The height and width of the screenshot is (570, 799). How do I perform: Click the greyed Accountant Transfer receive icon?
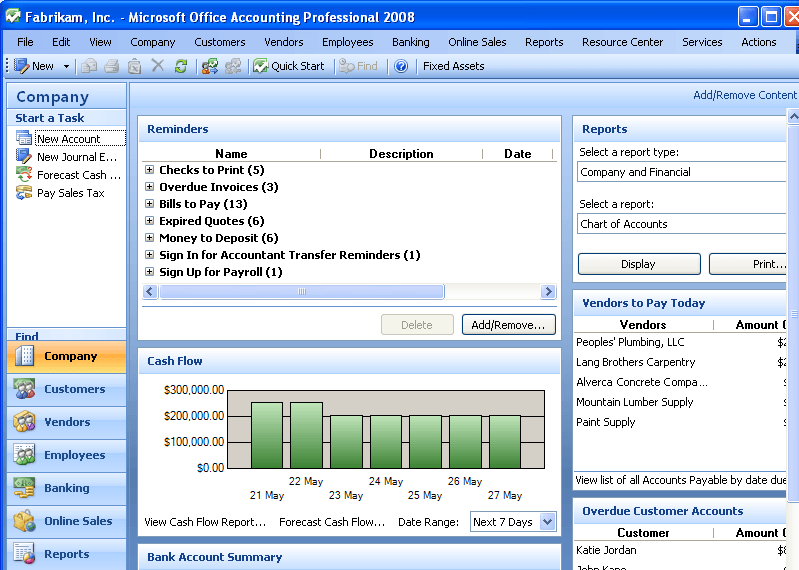click(233, 66)
